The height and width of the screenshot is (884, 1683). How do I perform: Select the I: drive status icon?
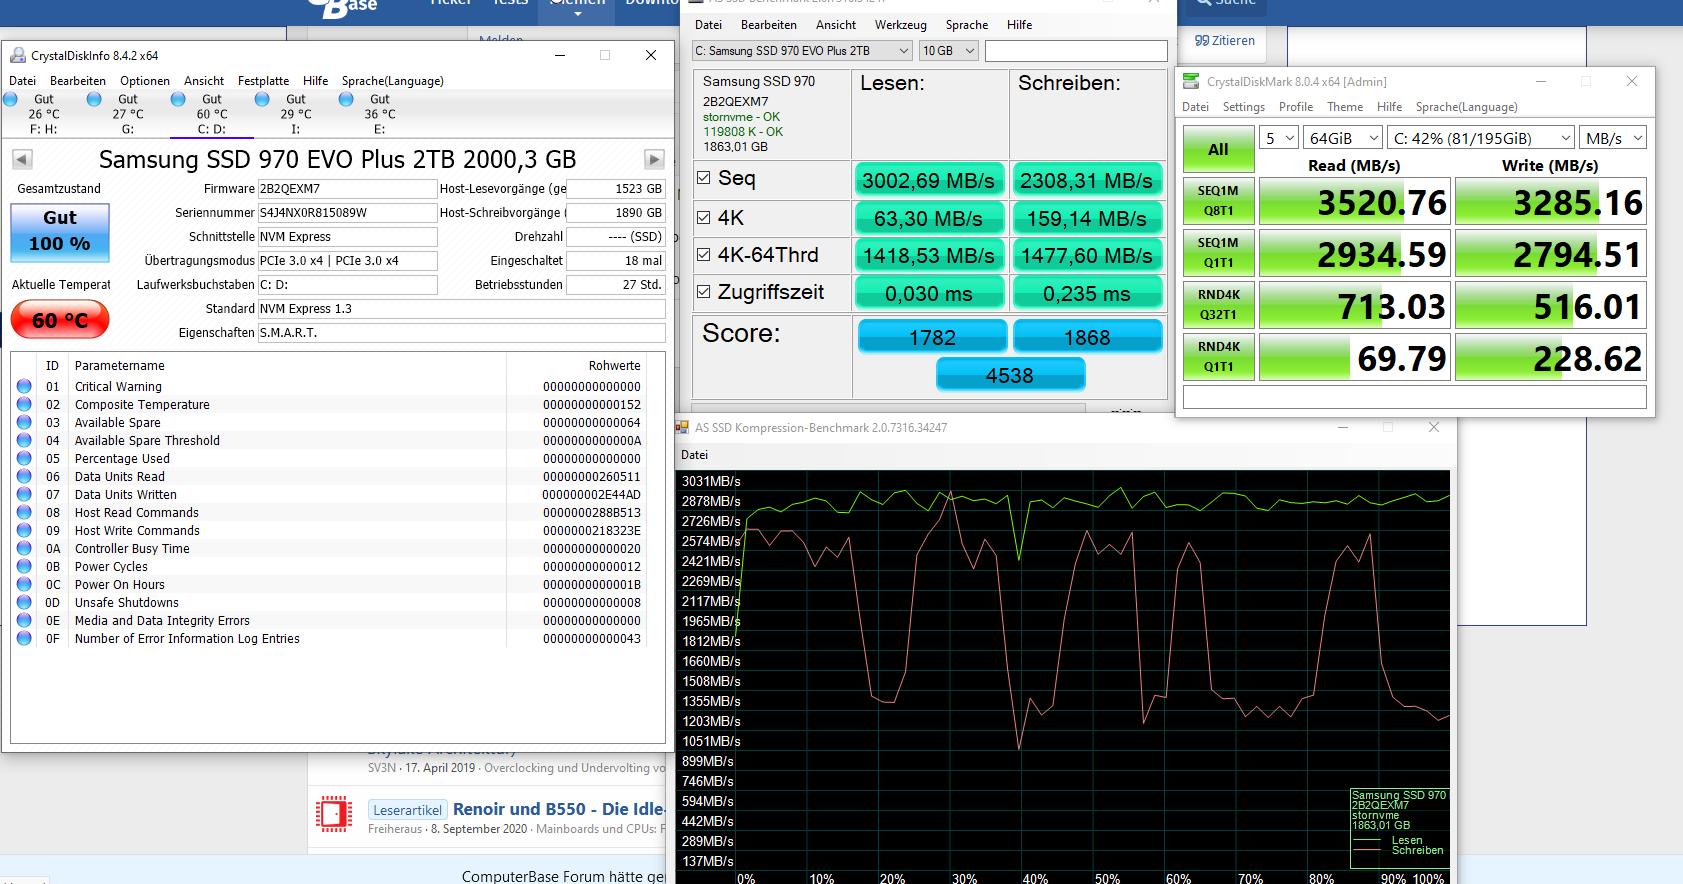[x=263, y=99]
